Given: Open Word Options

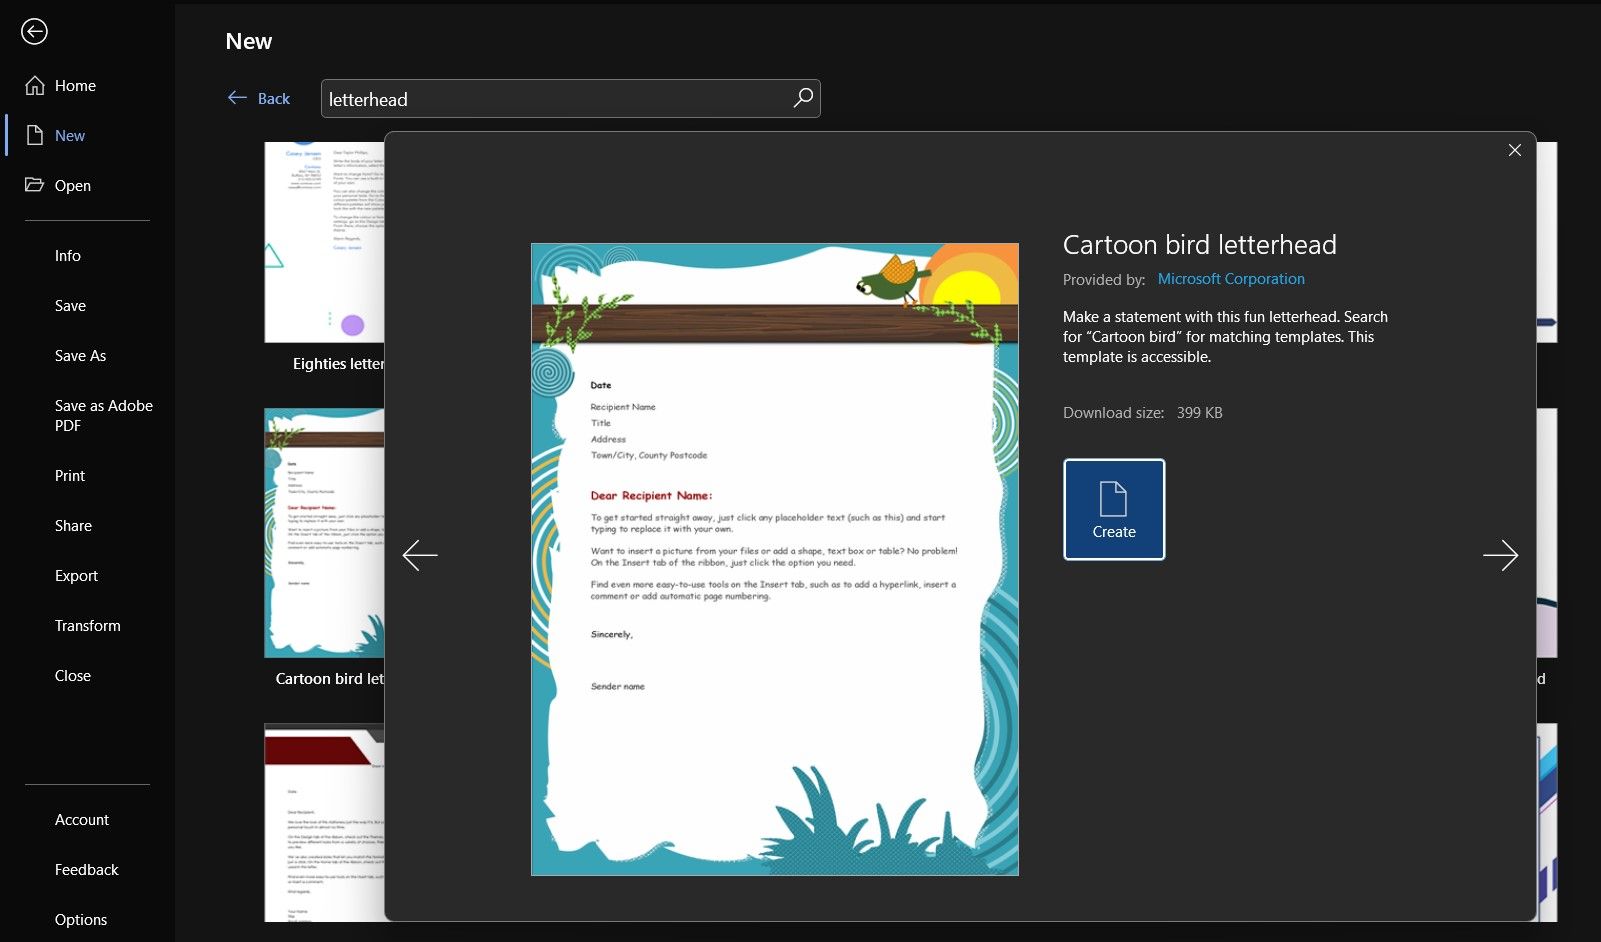Looking at the screenshot, I should tap(81, 919).
